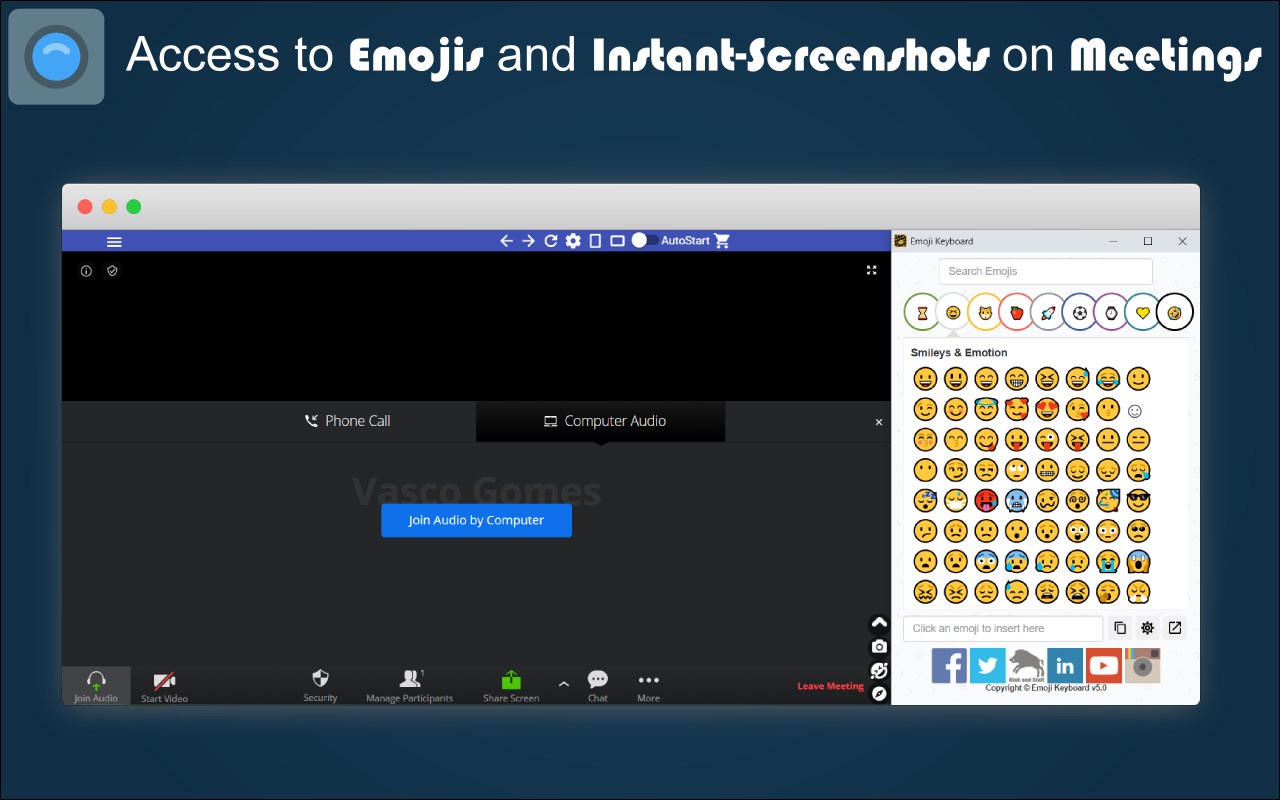The width and height of the screenshot is (1280, 800).
Task: Expand the Share Screen chevron
Action: (563, 685)
